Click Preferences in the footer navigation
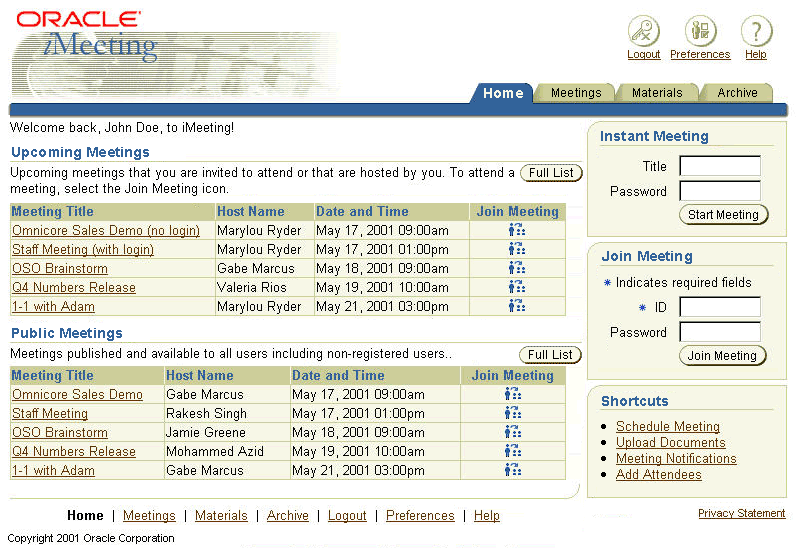Viewport: 797px width, 552px height. coord(420,515)
